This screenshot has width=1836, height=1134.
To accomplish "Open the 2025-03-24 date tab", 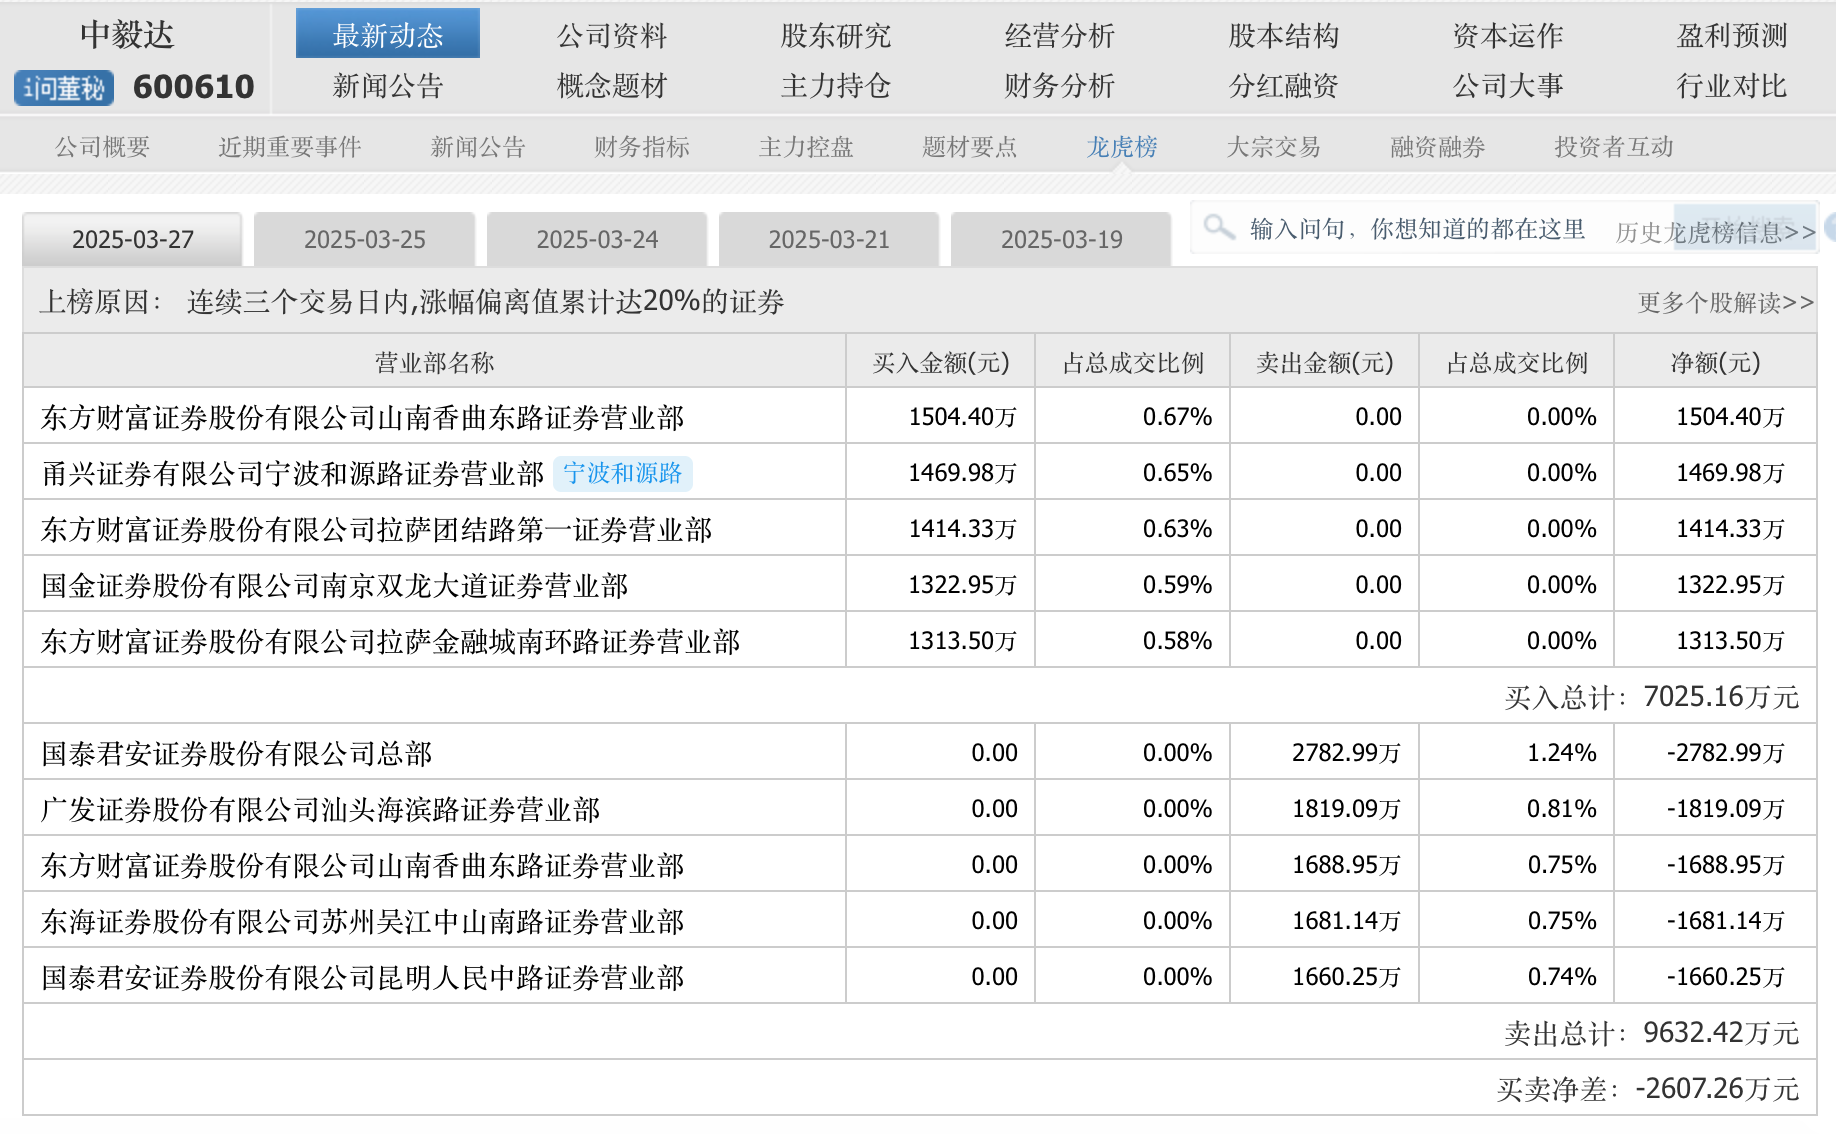I will (x=597, y=240).
